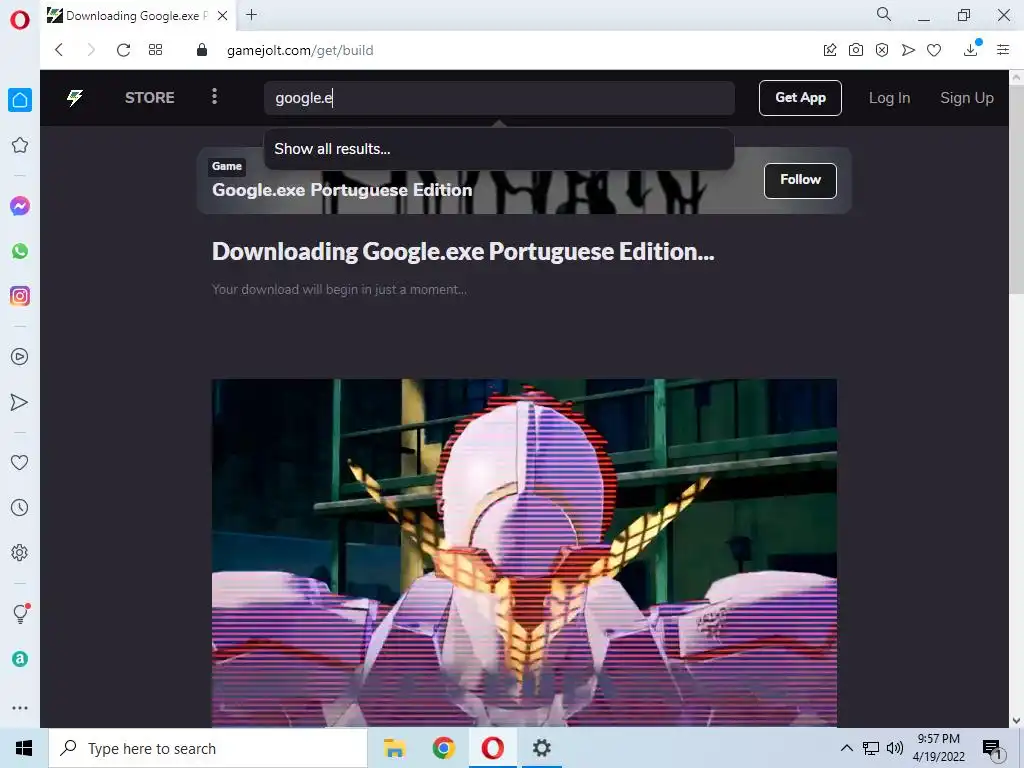Open the notification center icon
The width and height of the screenshot is (1024, 768).
tap(992, 749)
